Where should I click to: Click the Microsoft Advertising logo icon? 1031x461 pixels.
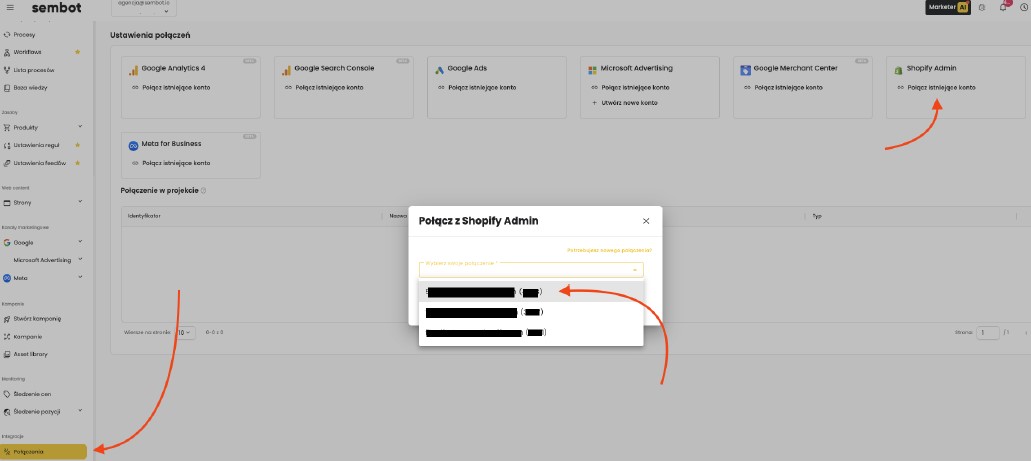[592, 69]
